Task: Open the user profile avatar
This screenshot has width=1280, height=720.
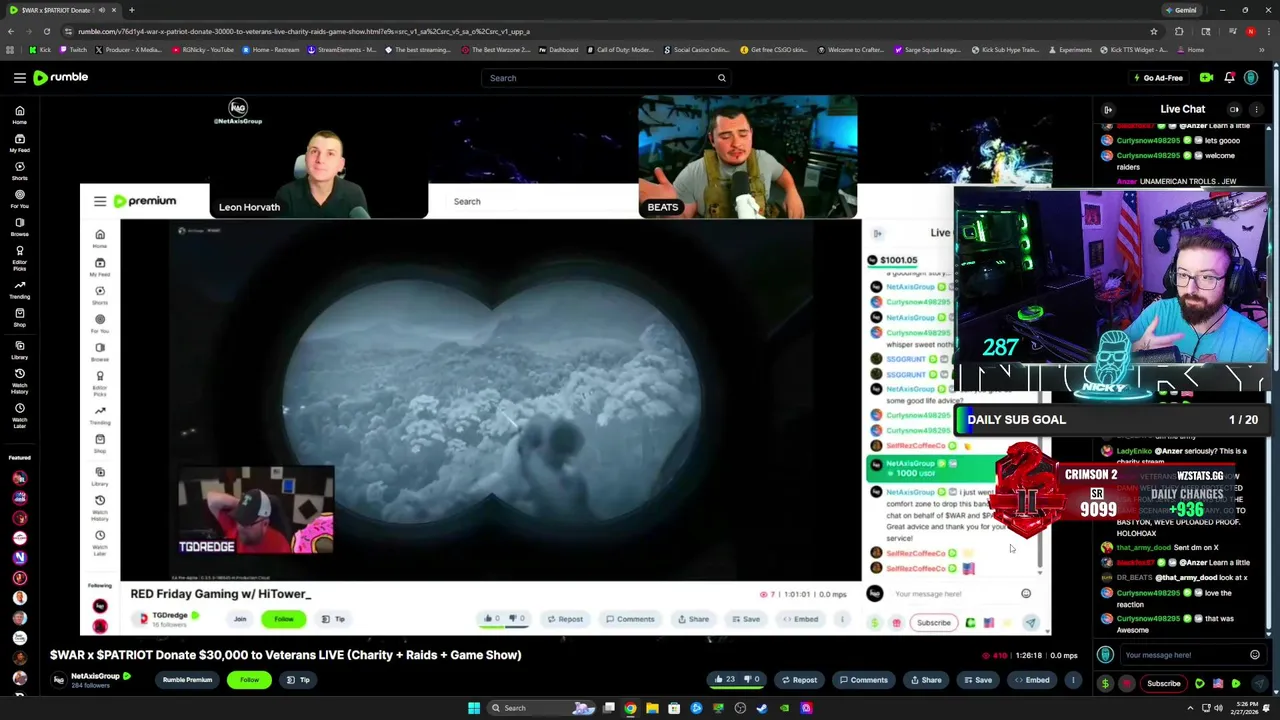Action: coord(1251,77)
